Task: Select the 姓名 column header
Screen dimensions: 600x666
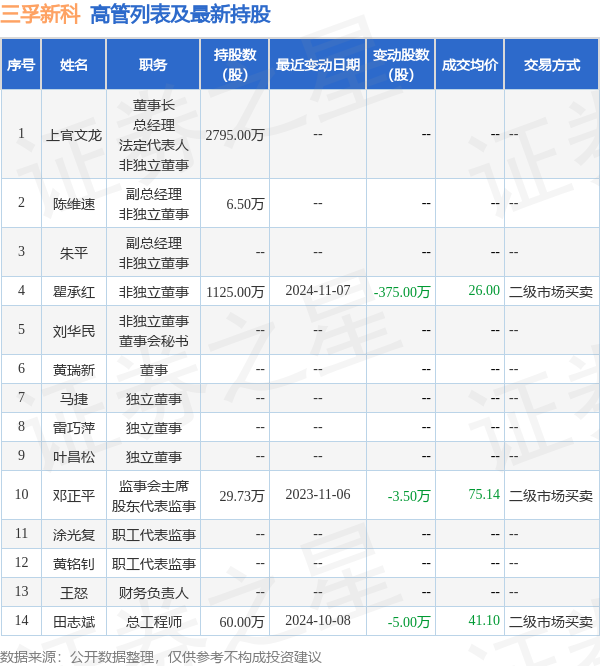Action: 74,65
